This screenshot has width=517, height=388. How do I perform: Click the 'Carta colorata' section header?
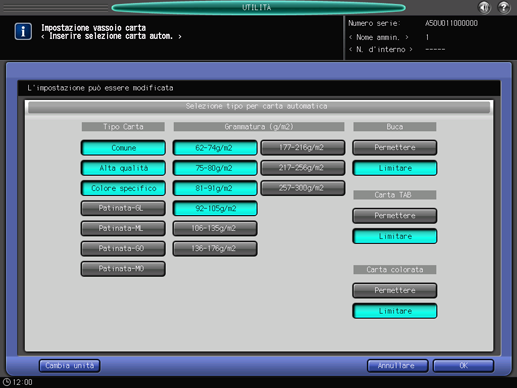click(x=395, y=269)
